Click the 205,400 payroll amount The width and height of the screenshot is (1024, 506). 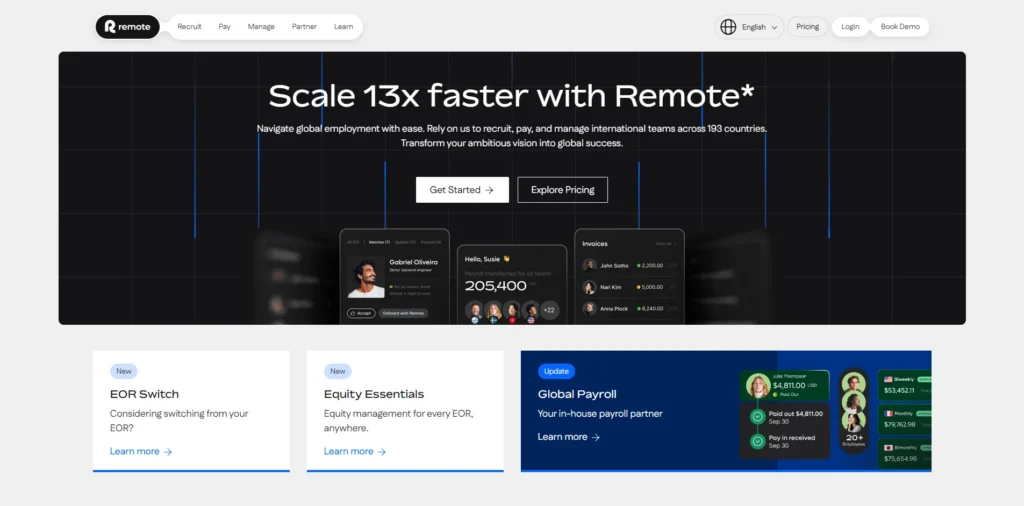pos(496,286)
